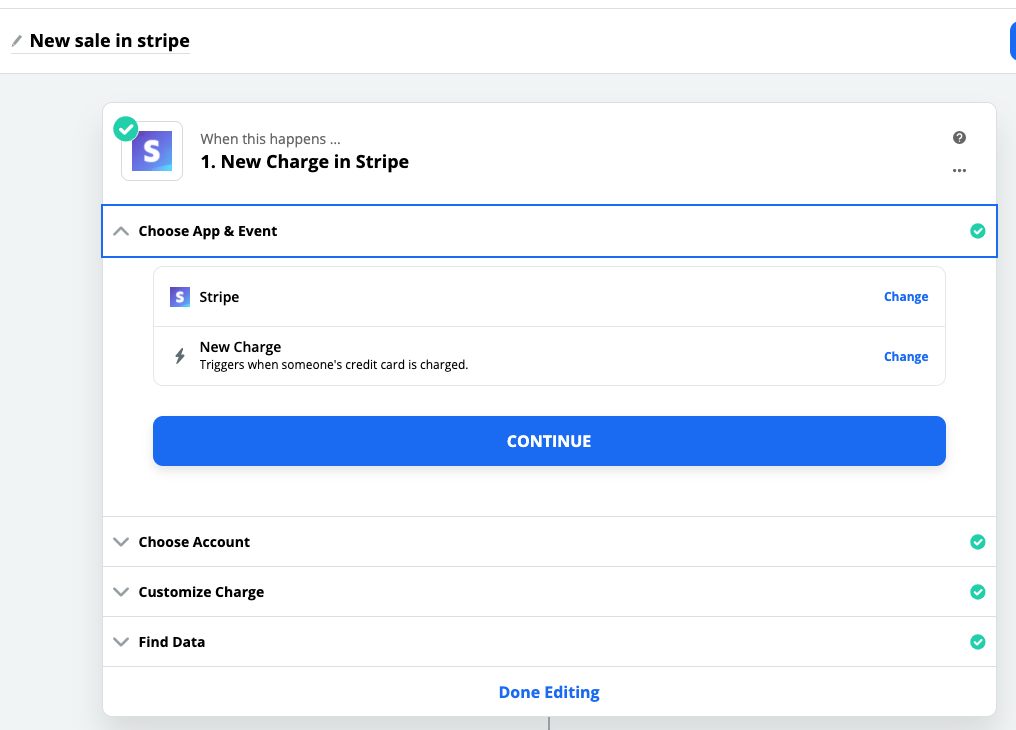The image size is (1016, 730).
Task: Click green check status on Find Data
Action: [978, 642]
